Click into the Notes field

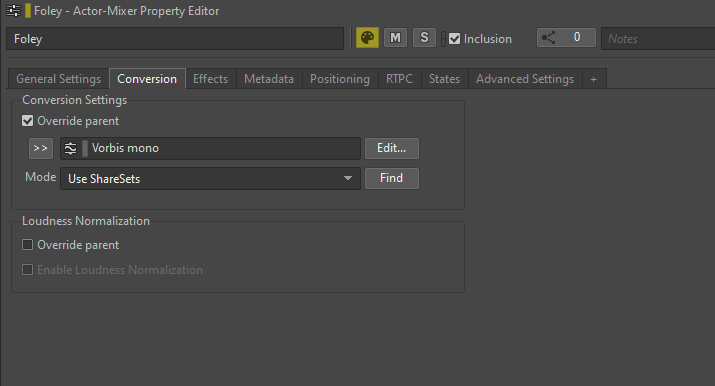(658, 39)
